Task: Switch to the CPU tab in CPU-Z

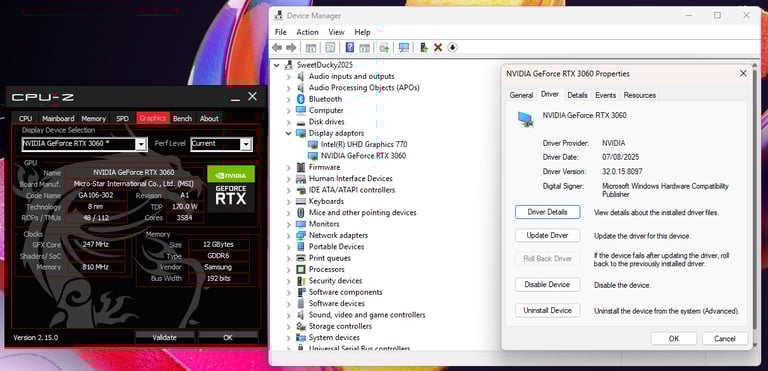Action: [25, 119]
